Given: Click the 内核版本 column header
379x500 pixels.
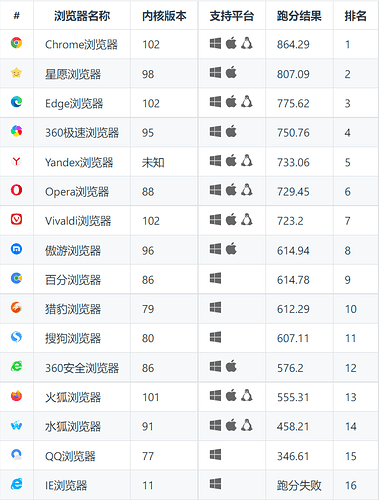Looking at the screenshot, I should (x=164, y=16).
